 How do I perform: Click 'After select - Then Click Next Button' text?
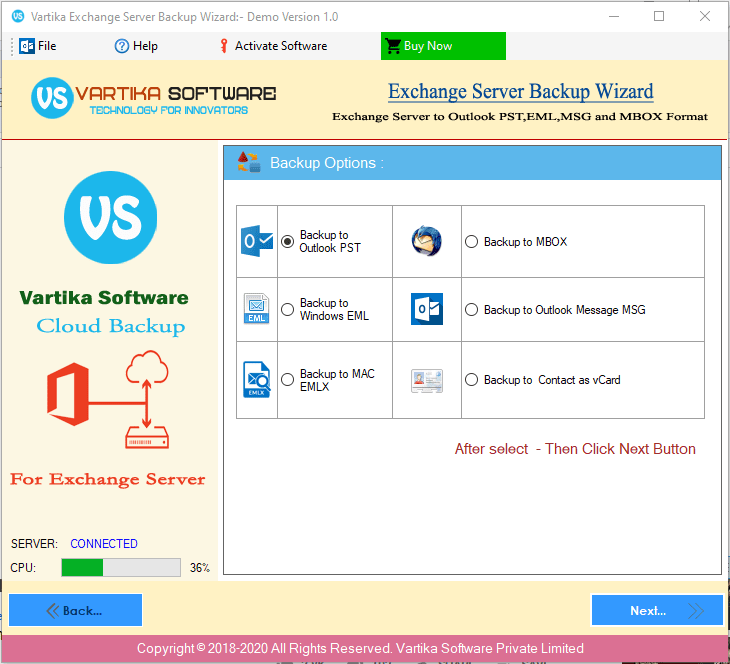click(575, 449)
